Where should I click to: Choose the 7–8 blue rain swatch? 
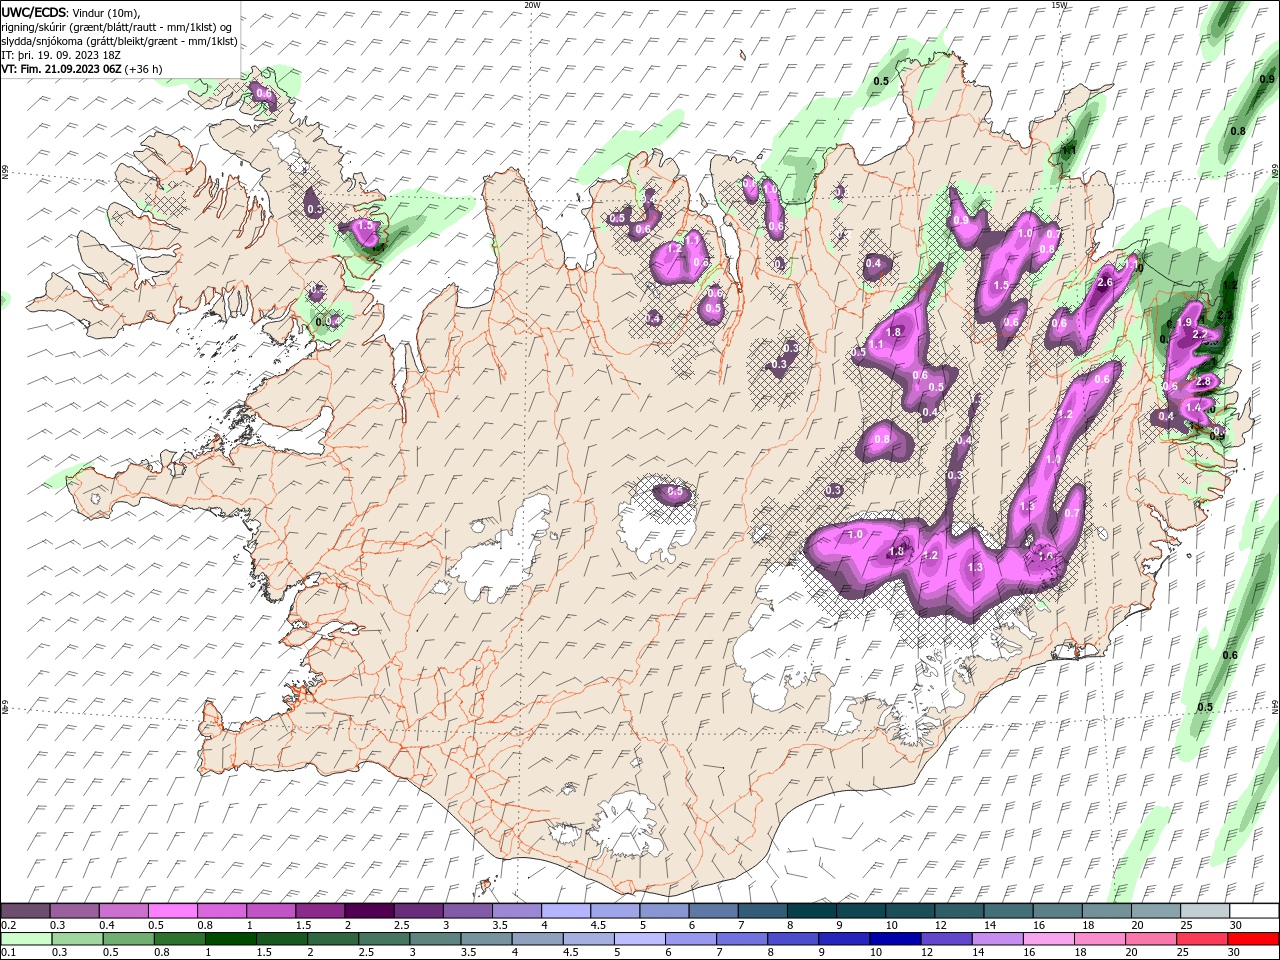741,939
